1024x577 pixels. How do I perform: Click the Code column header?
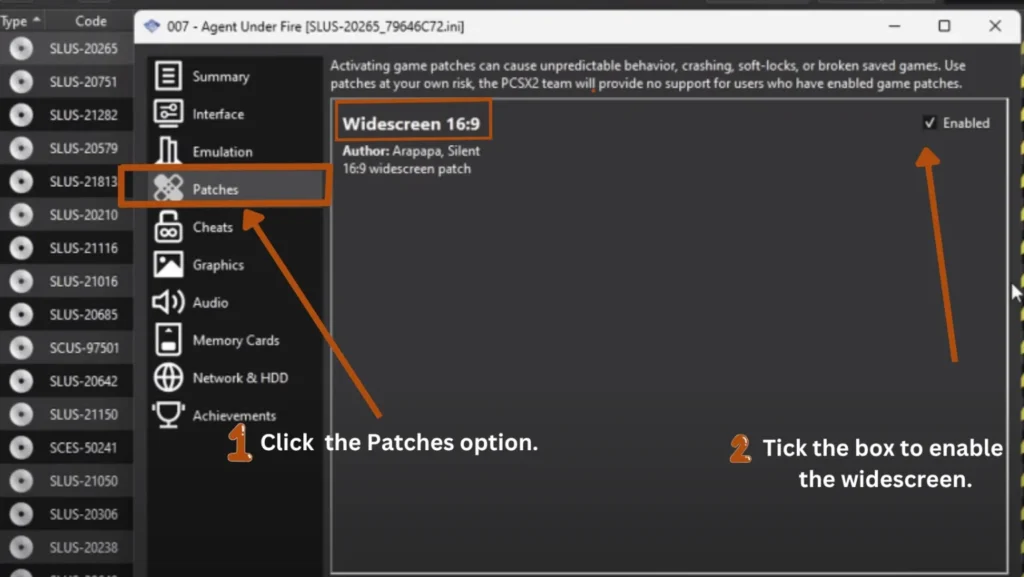[90, 22]
